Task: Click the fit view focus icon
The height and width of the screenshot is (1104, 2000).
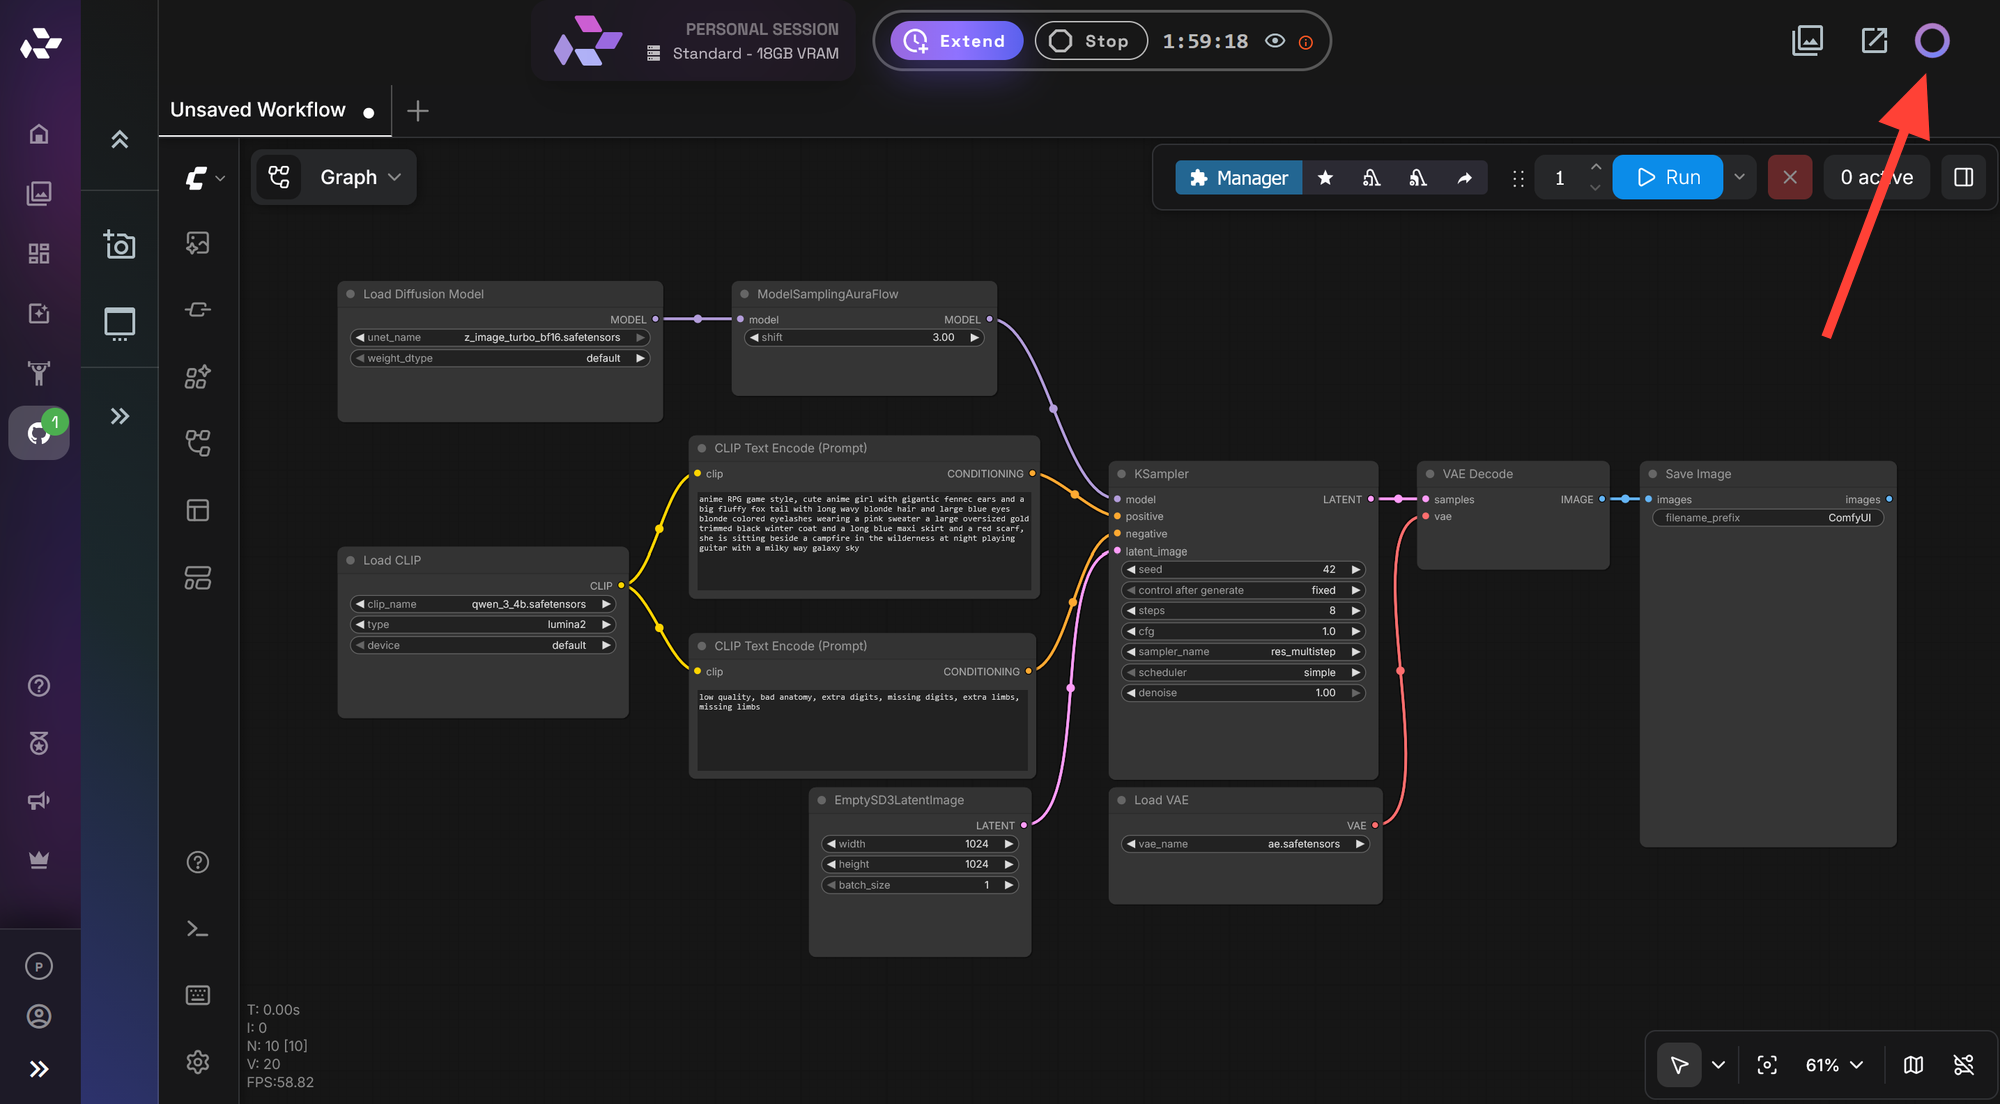Action: coord(1767,1065)
